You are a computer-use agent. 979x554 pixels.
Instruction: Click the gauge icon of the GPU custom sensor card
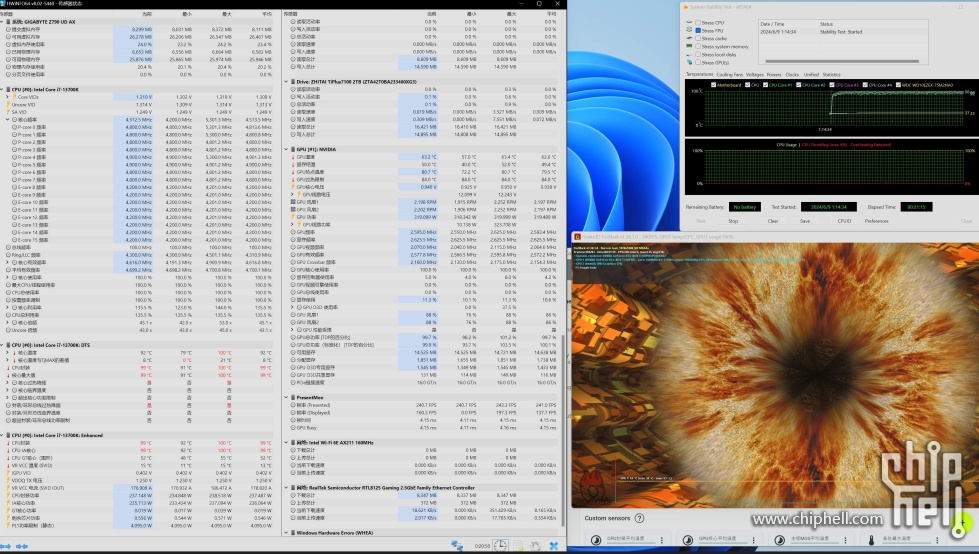click(x=688, y=540)
